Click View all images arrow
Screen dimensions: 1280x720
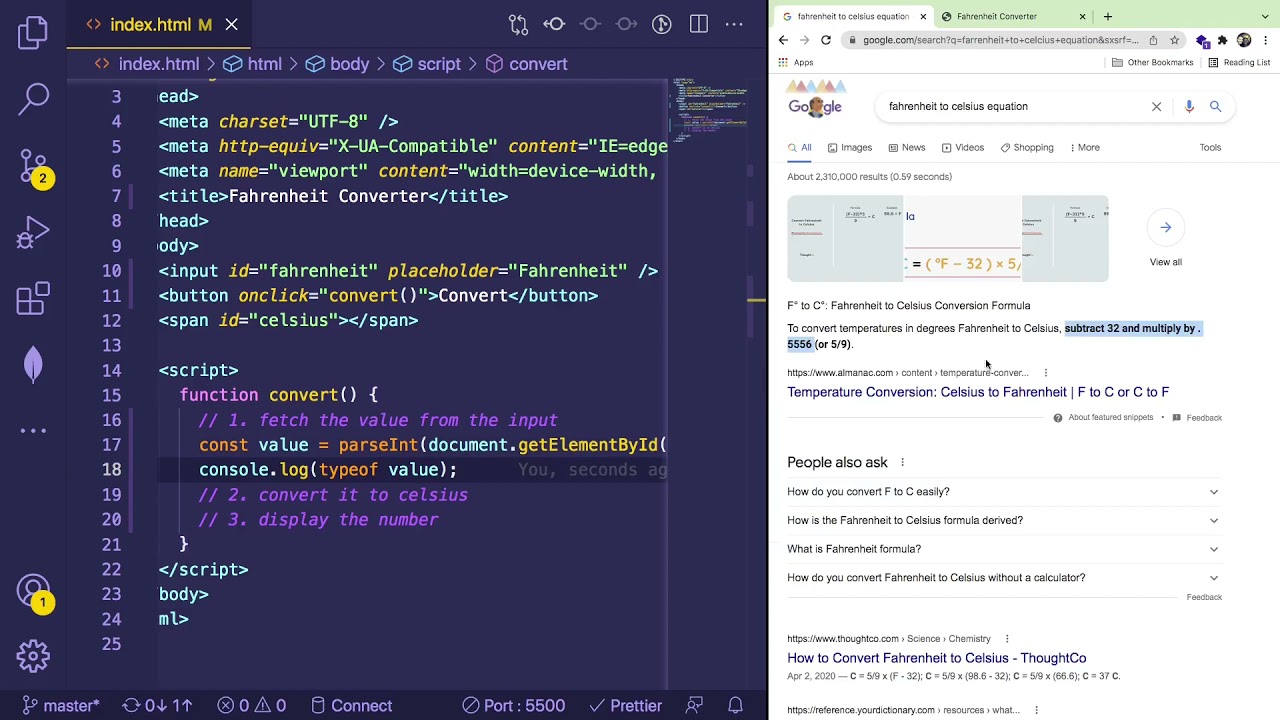[1166, 228]
